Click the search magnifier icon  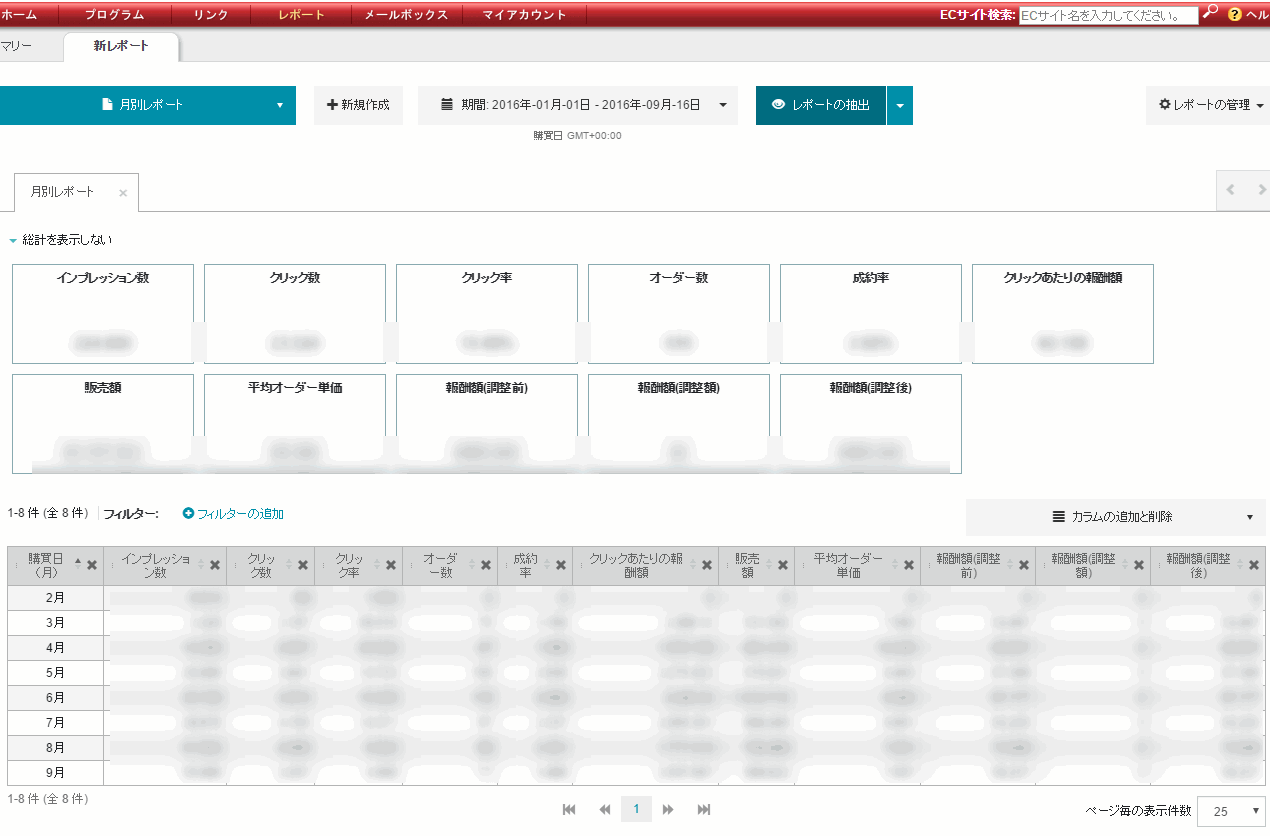(x=1210, y=13)
